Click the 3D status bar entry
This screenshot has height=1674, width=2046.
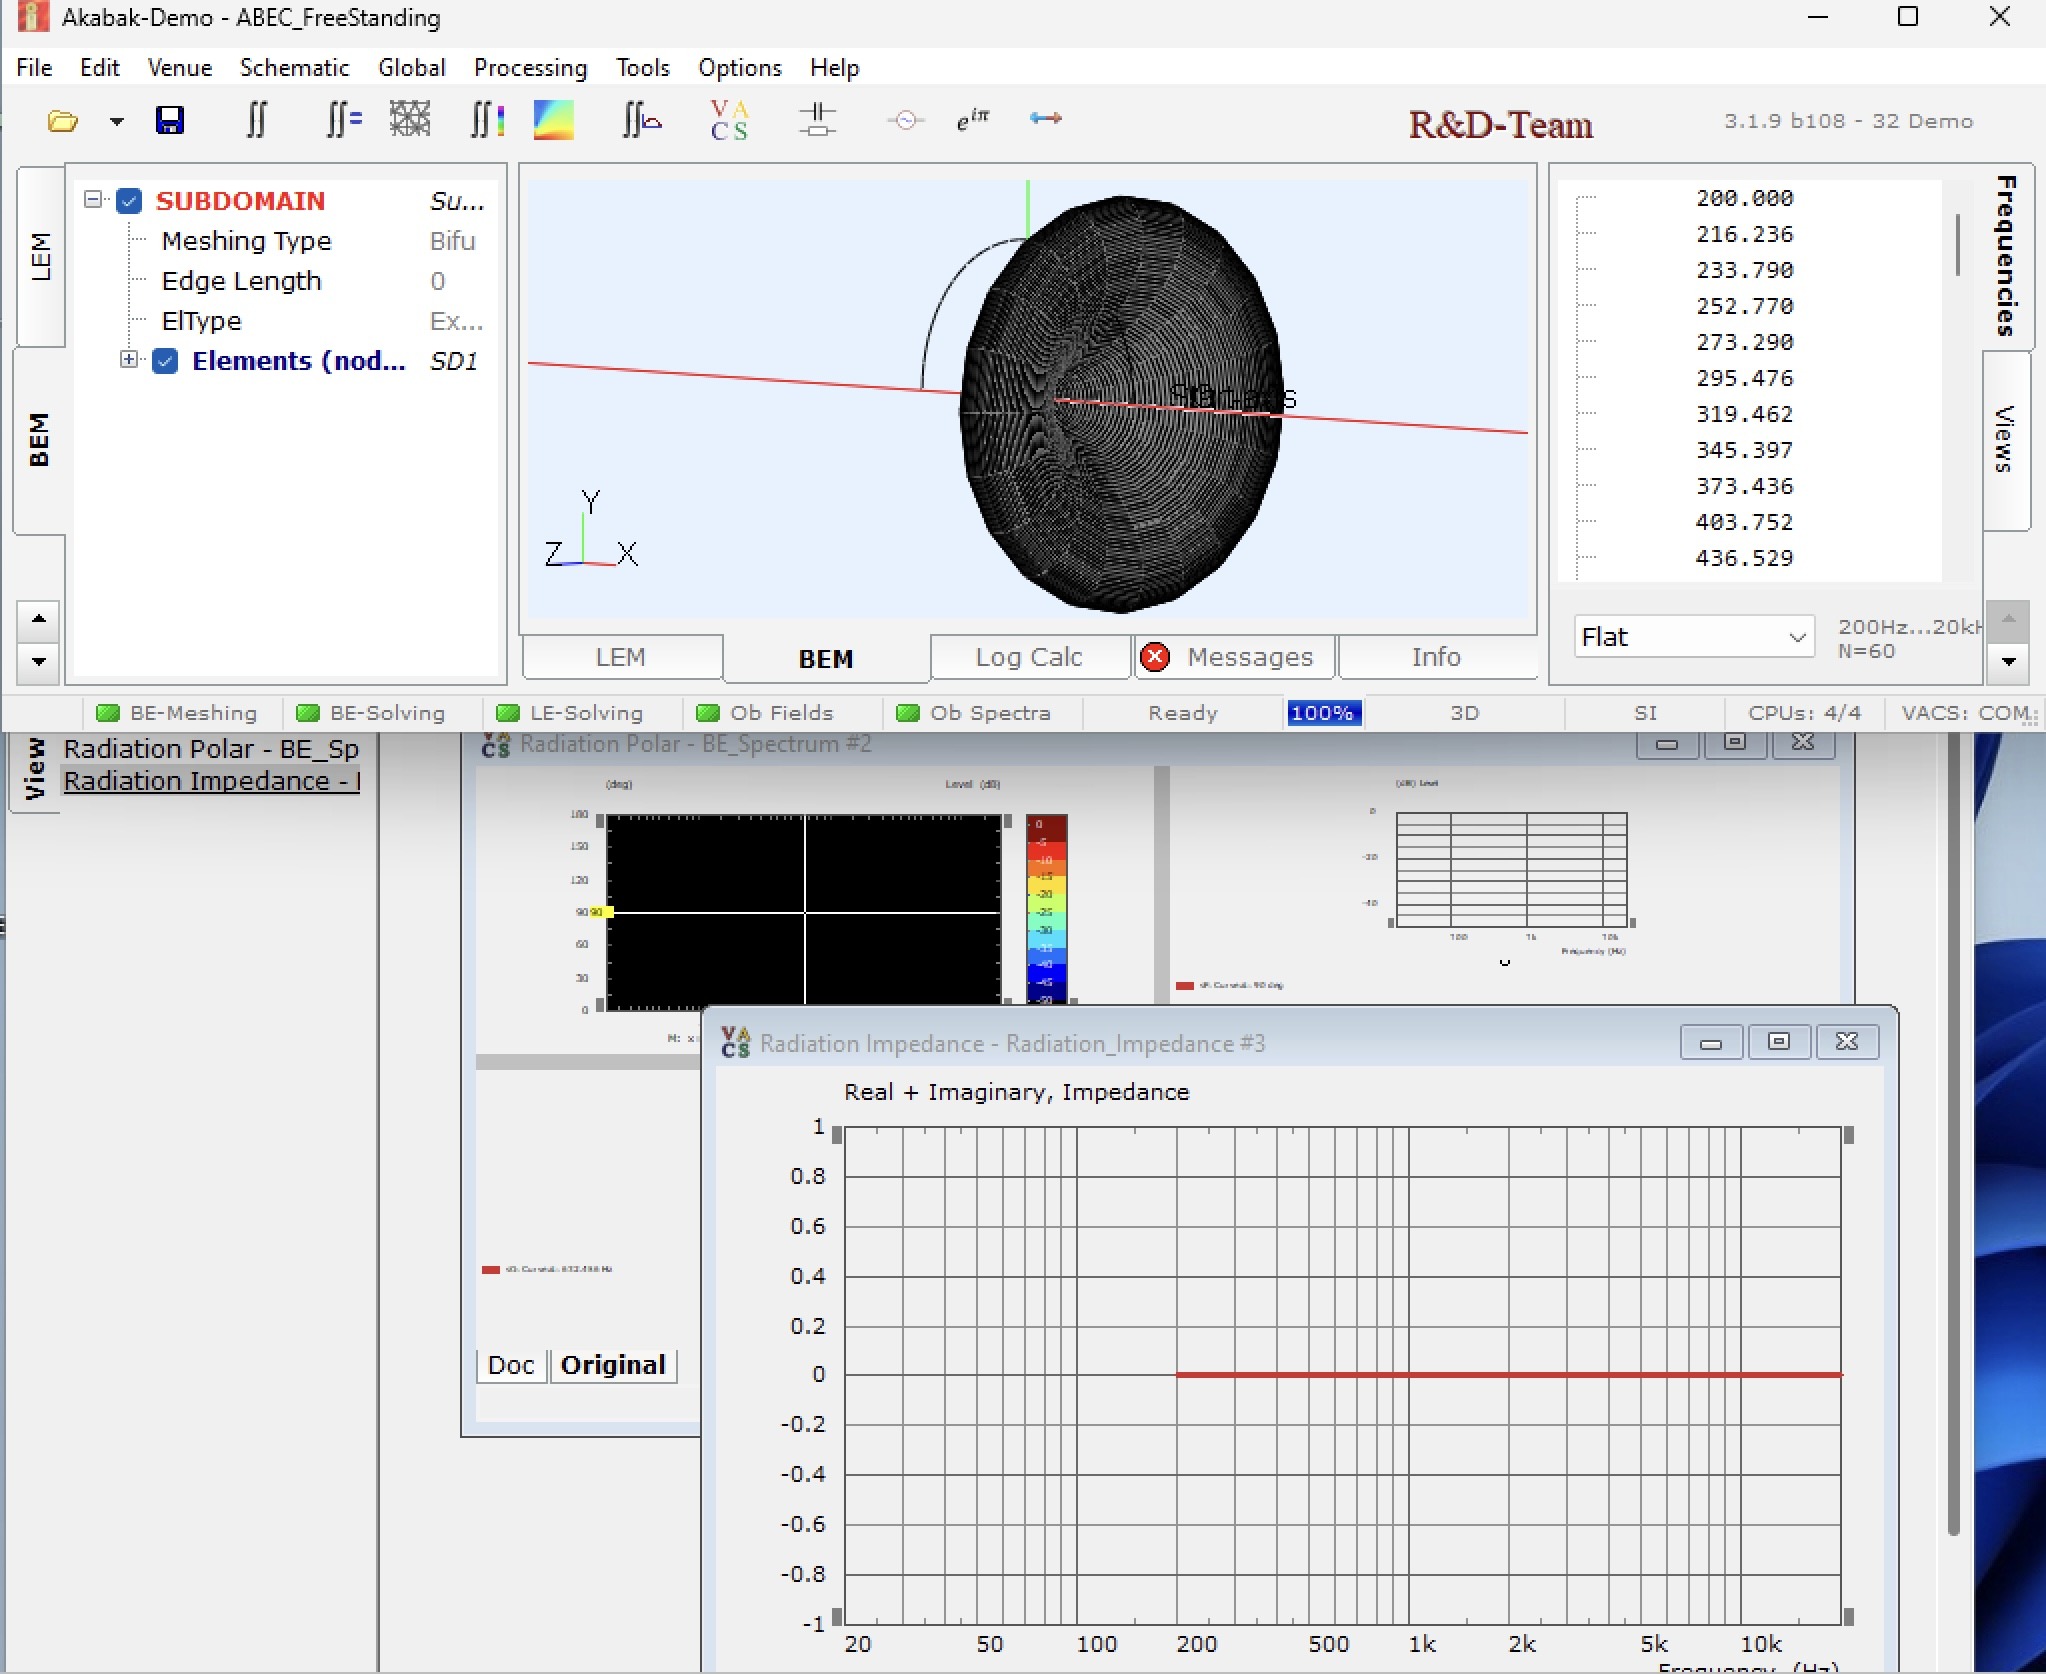point(1464,713)
